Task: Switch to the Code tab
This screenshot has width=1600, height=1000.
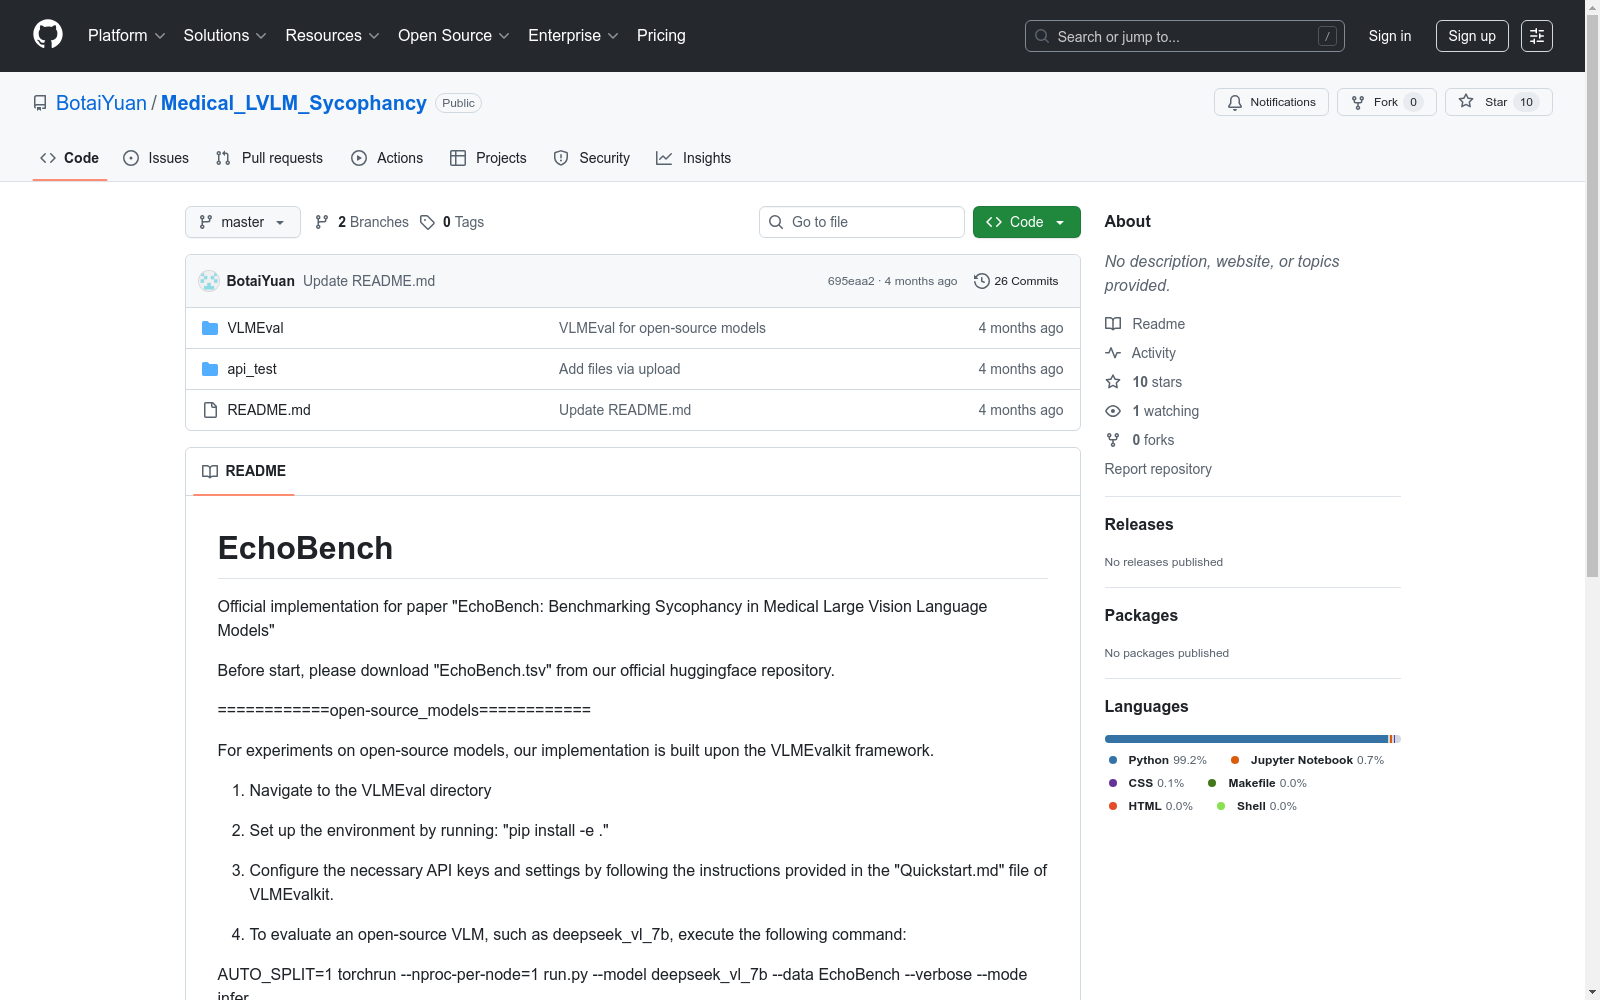Action: tap(70, 158)
